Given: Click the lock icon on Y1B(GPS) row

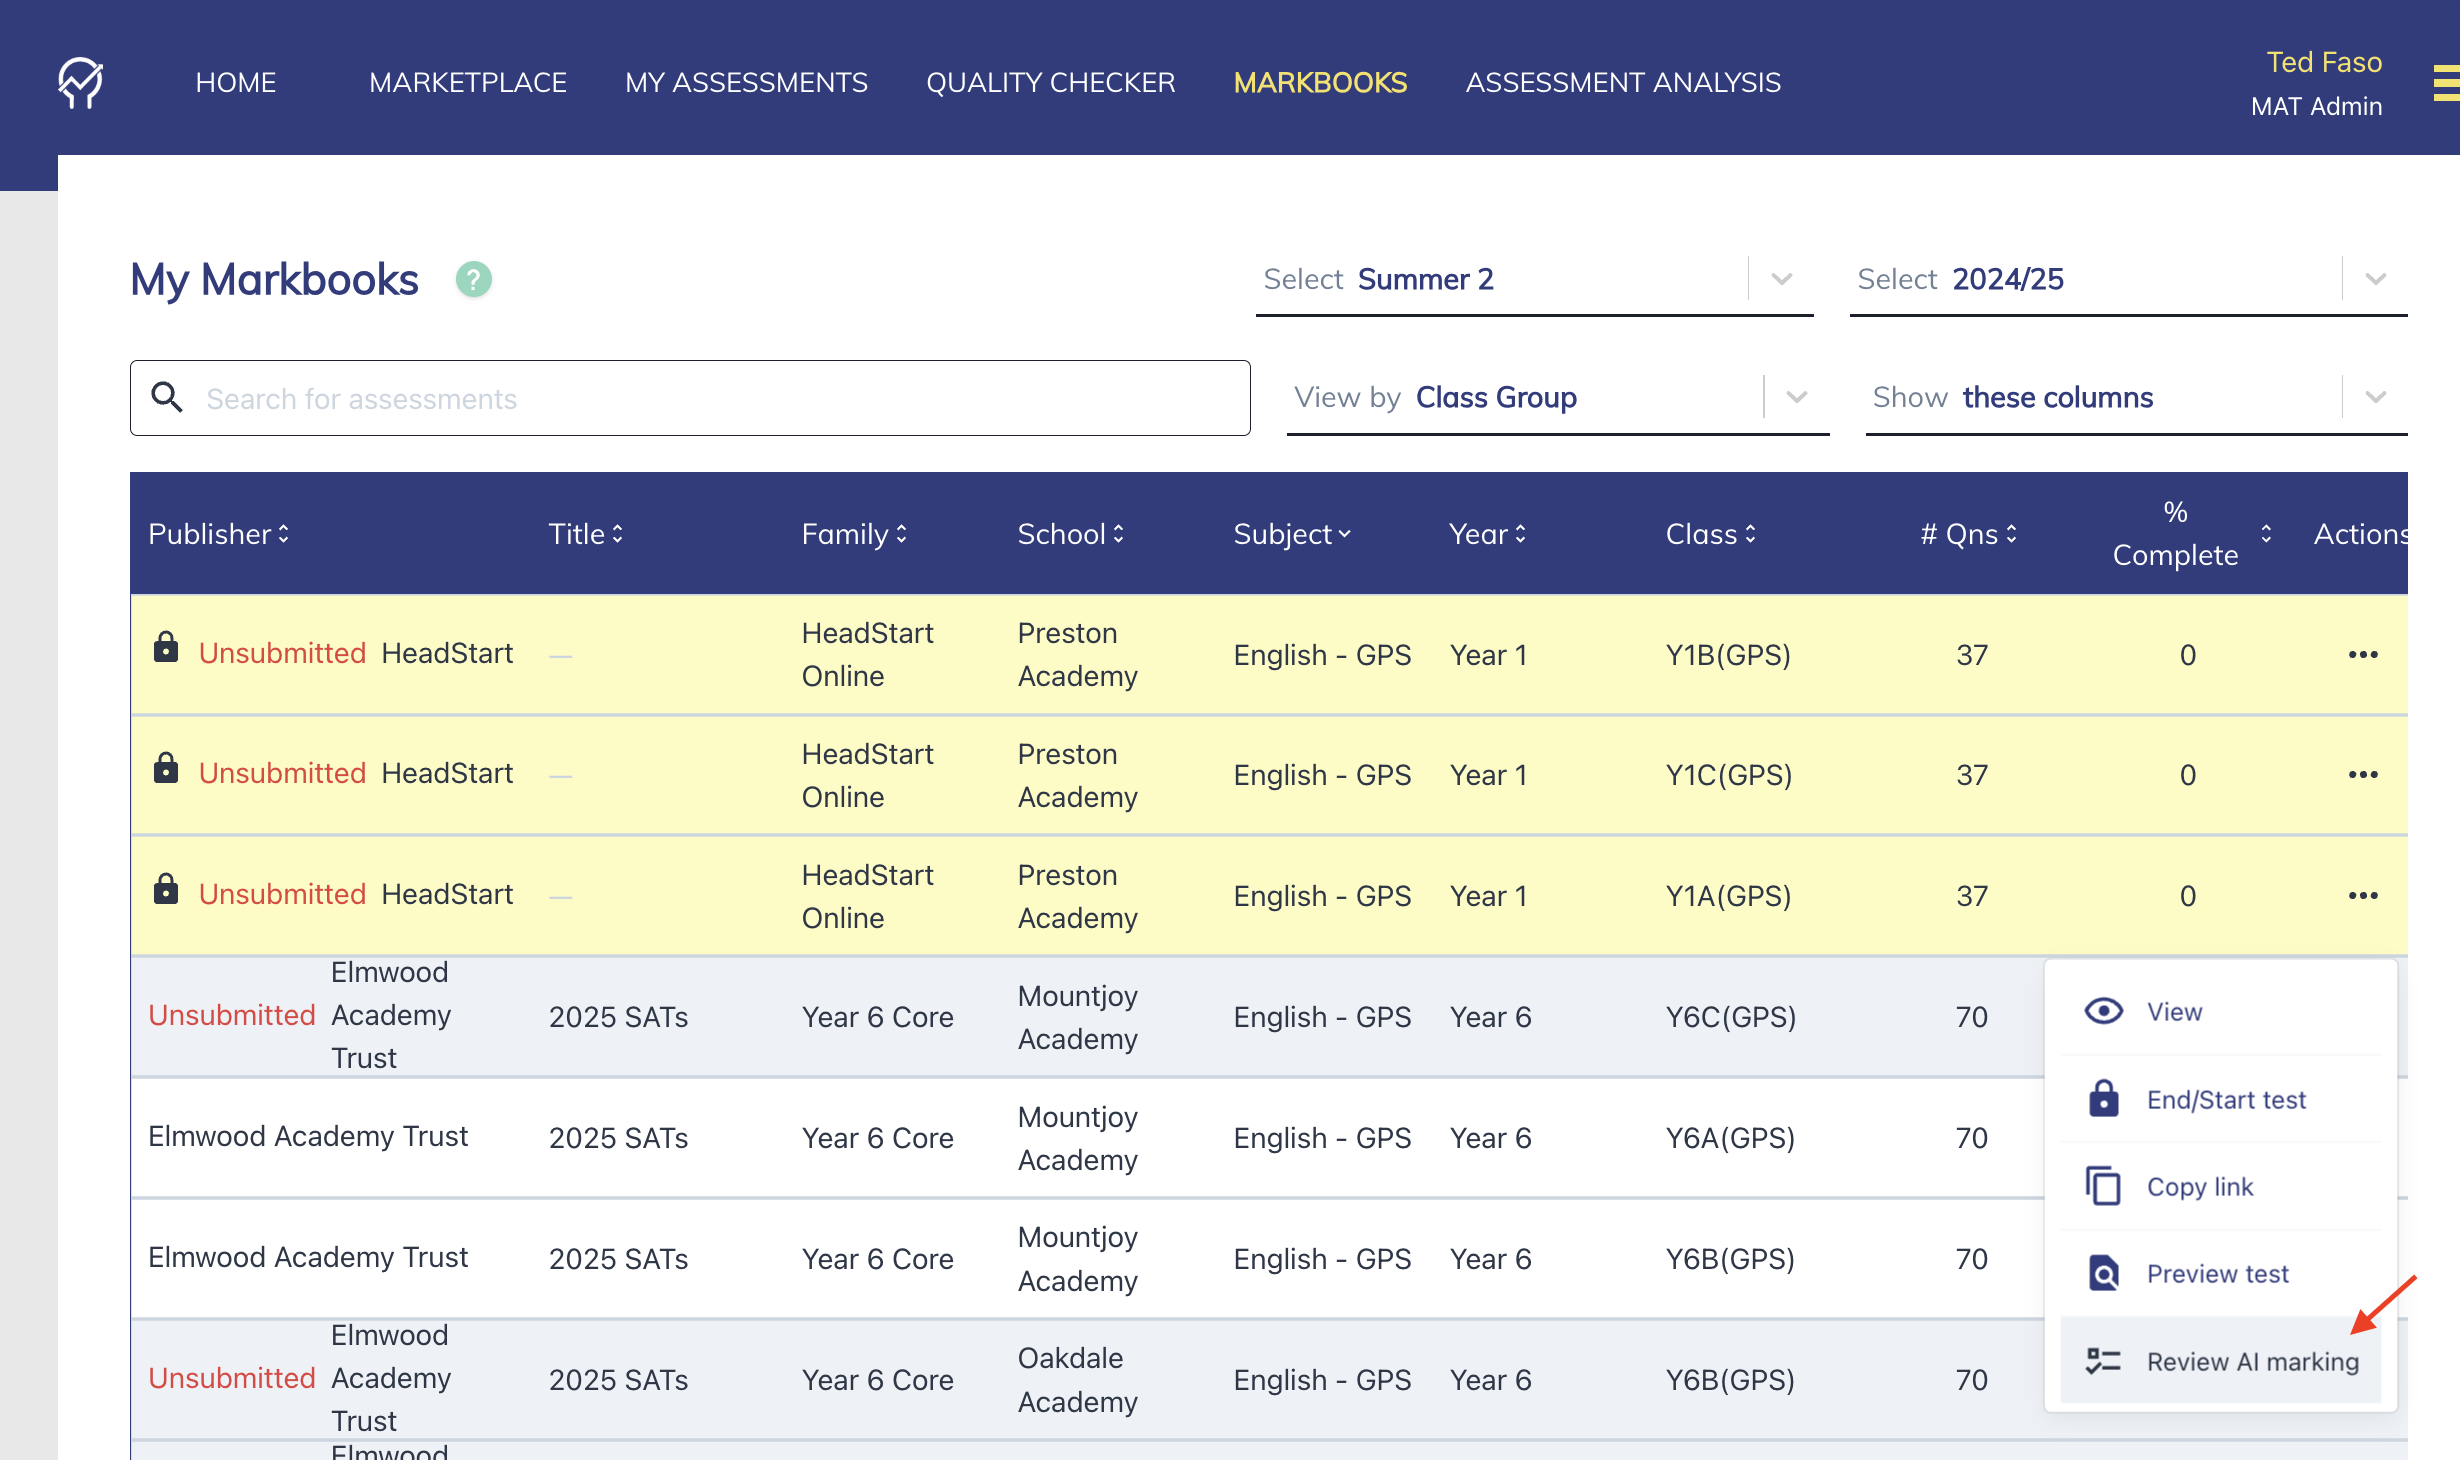Looking at the screenshot, I should click(x=166, y=648).
